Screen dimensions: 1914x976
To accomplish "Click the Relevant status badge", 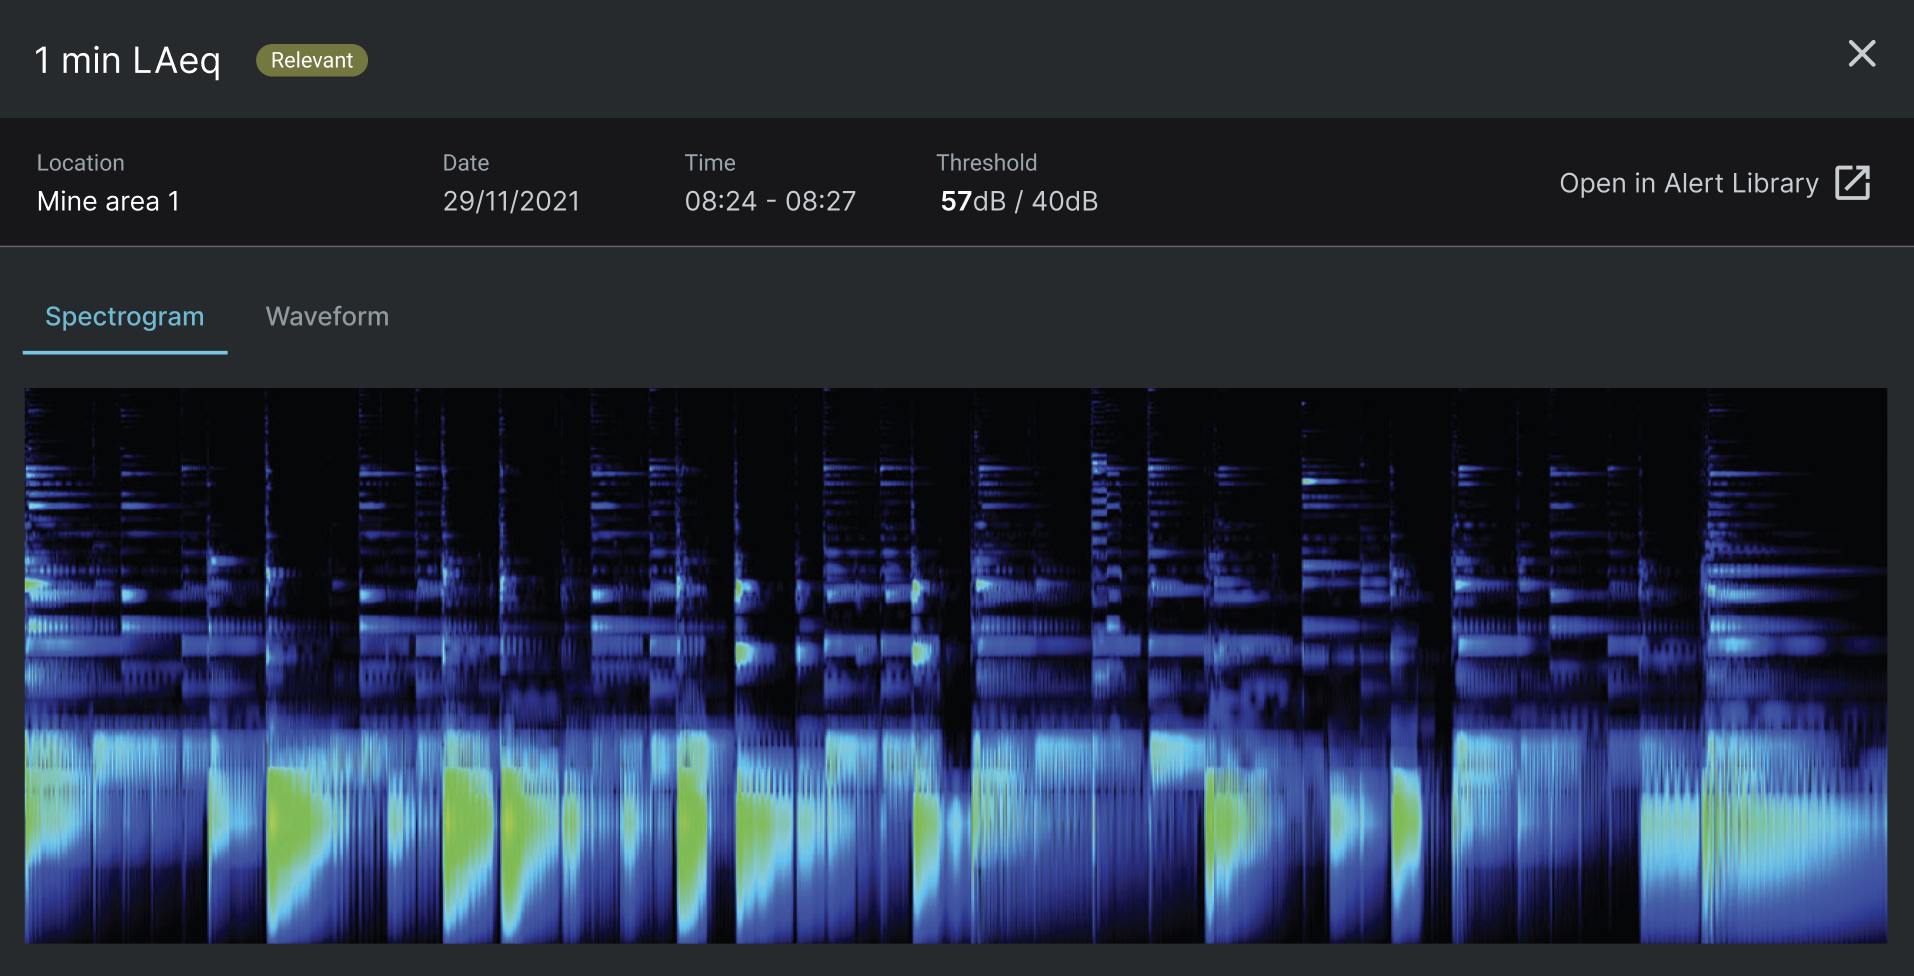I will 311,60.
